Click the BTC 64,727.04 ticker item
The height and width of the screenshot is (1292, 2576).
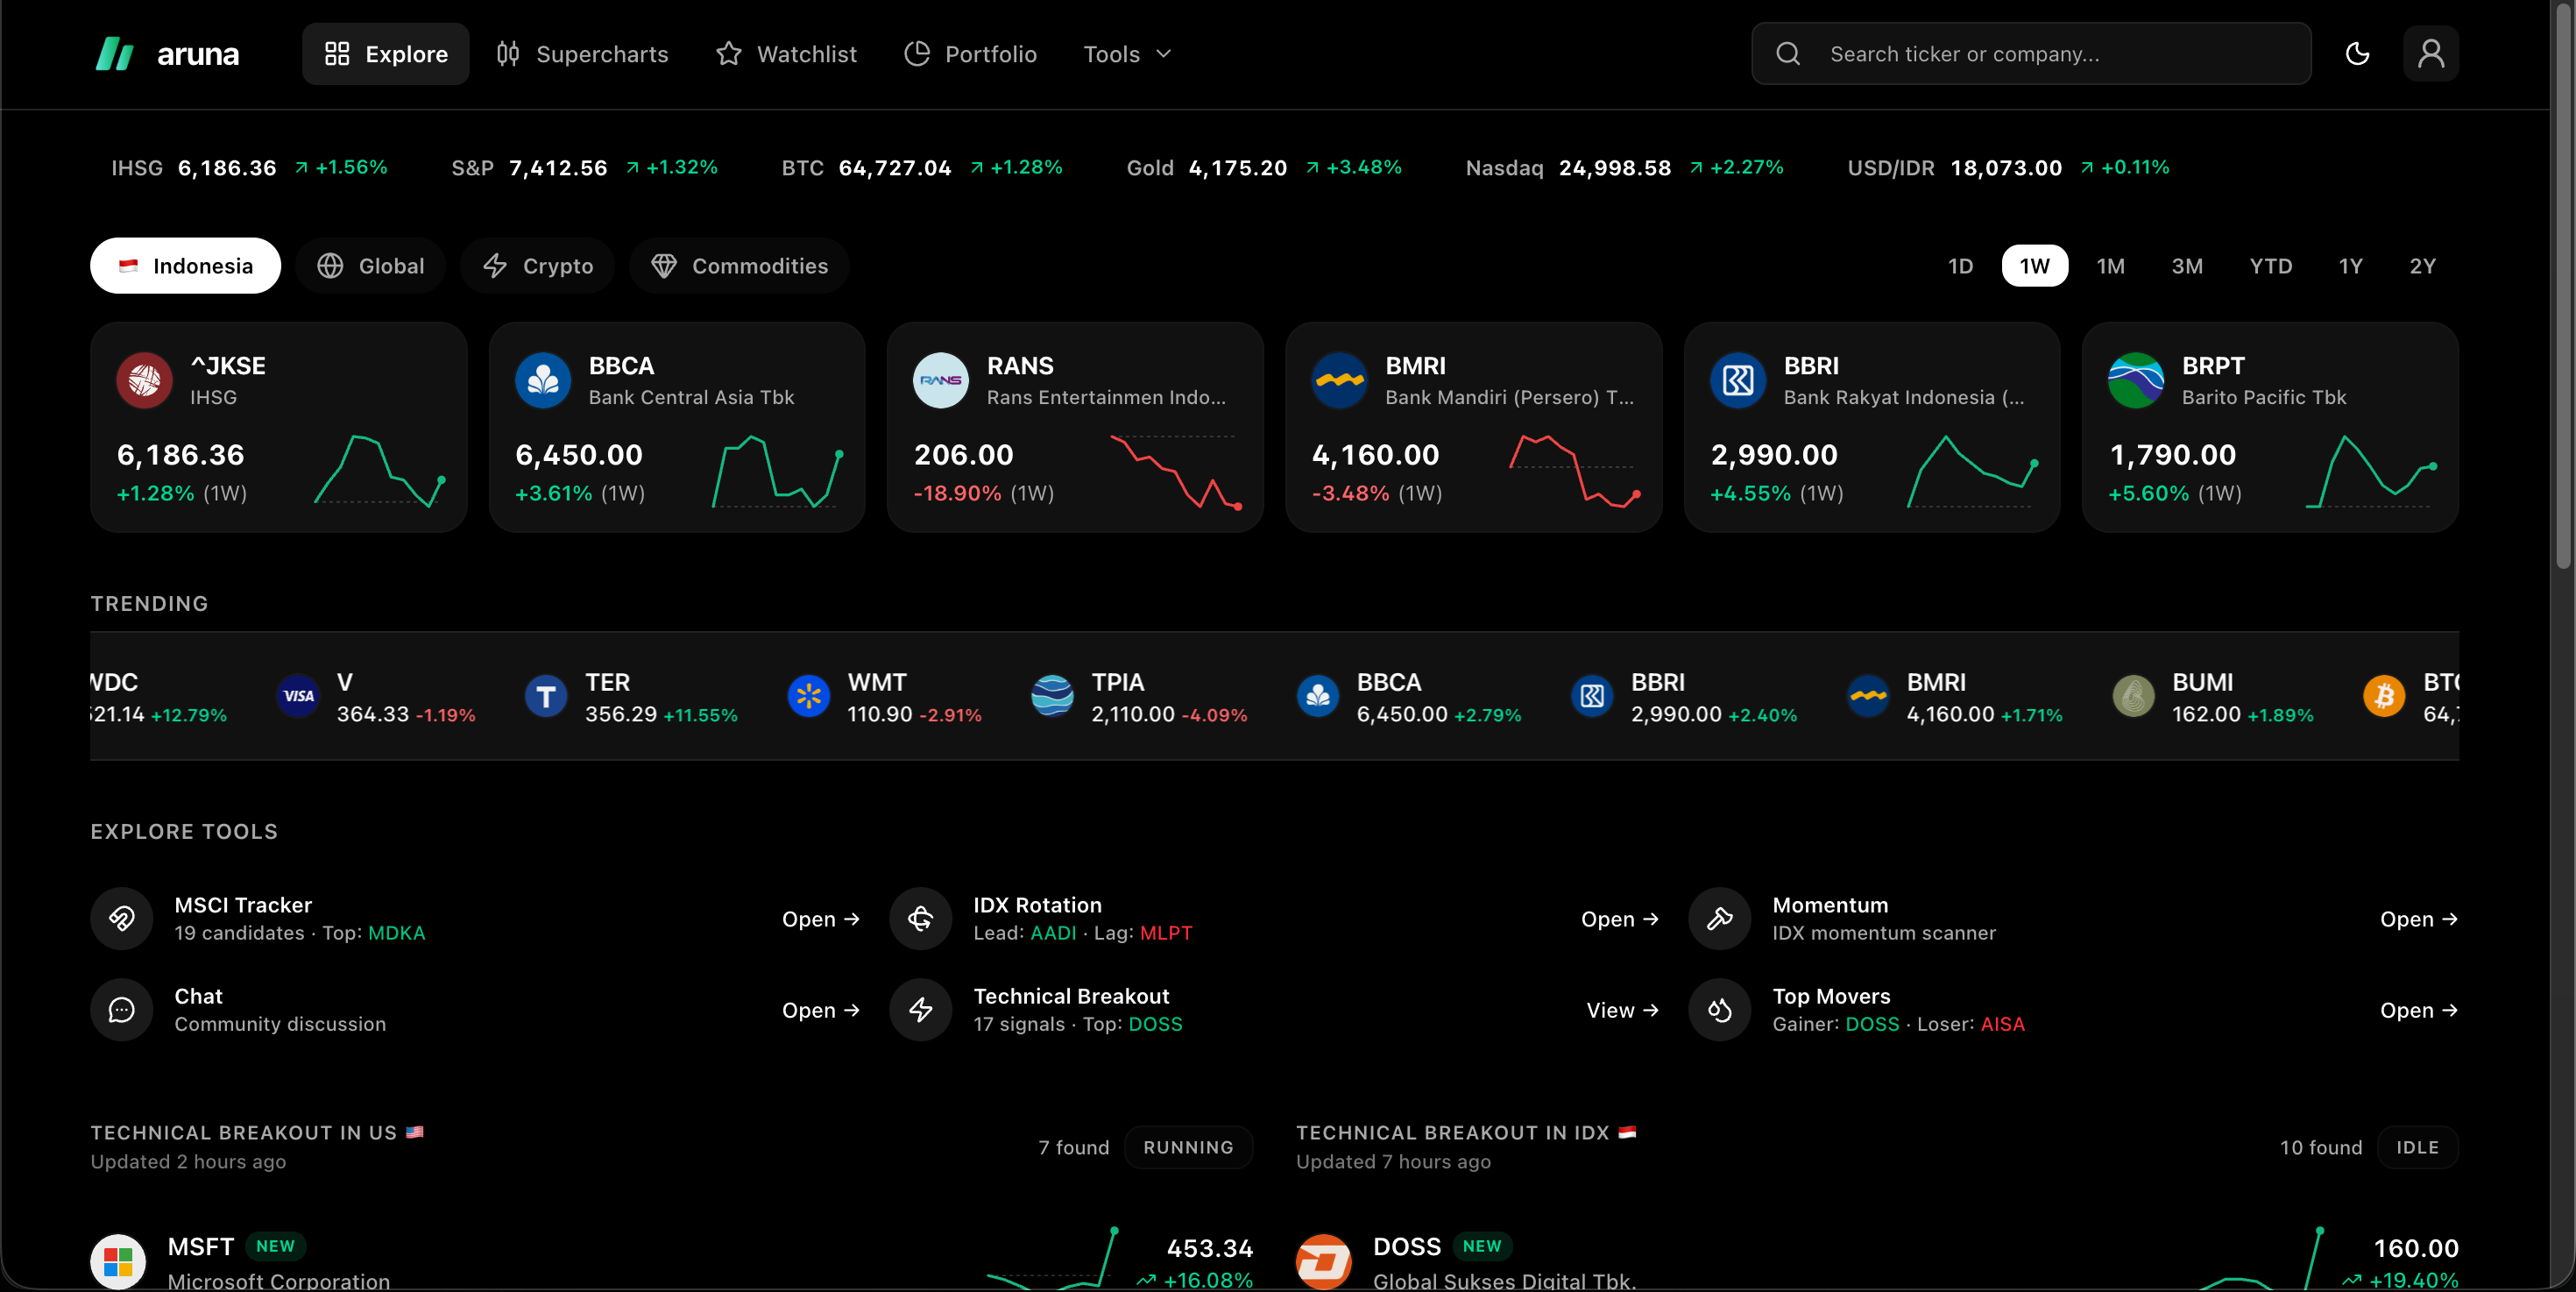coord(922,167)
